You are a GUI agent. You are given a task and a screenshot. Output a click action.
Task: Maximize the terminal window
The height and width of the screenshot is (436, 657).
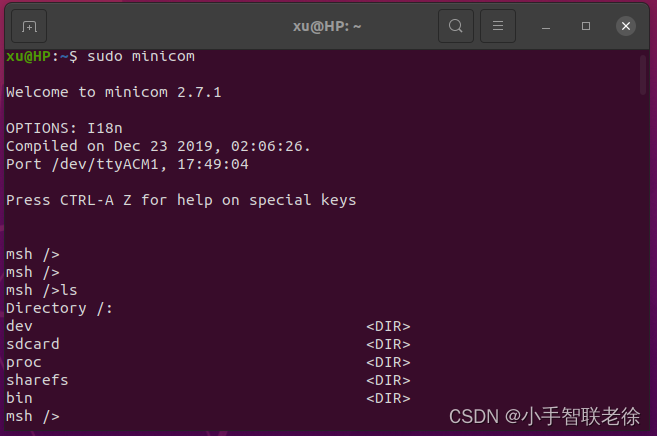coord(586,26)
